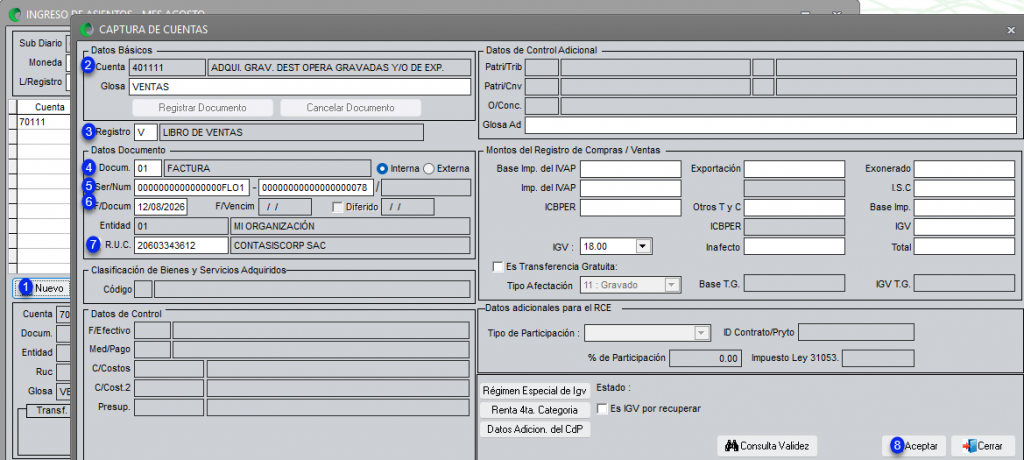Click the 70111 cell in Ingreso de Asientos grid

(44, 122)
